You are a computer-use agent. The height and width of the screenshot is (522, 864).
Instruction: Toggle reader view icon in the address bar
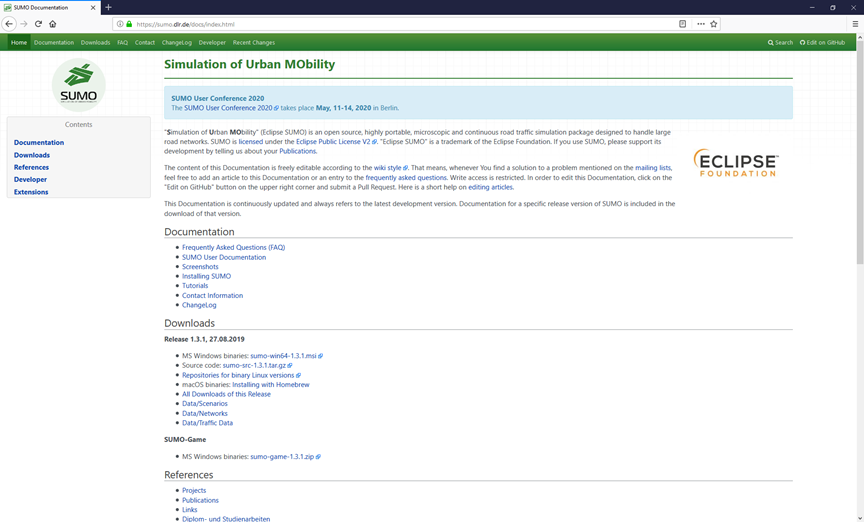click(x=682, y=24)
